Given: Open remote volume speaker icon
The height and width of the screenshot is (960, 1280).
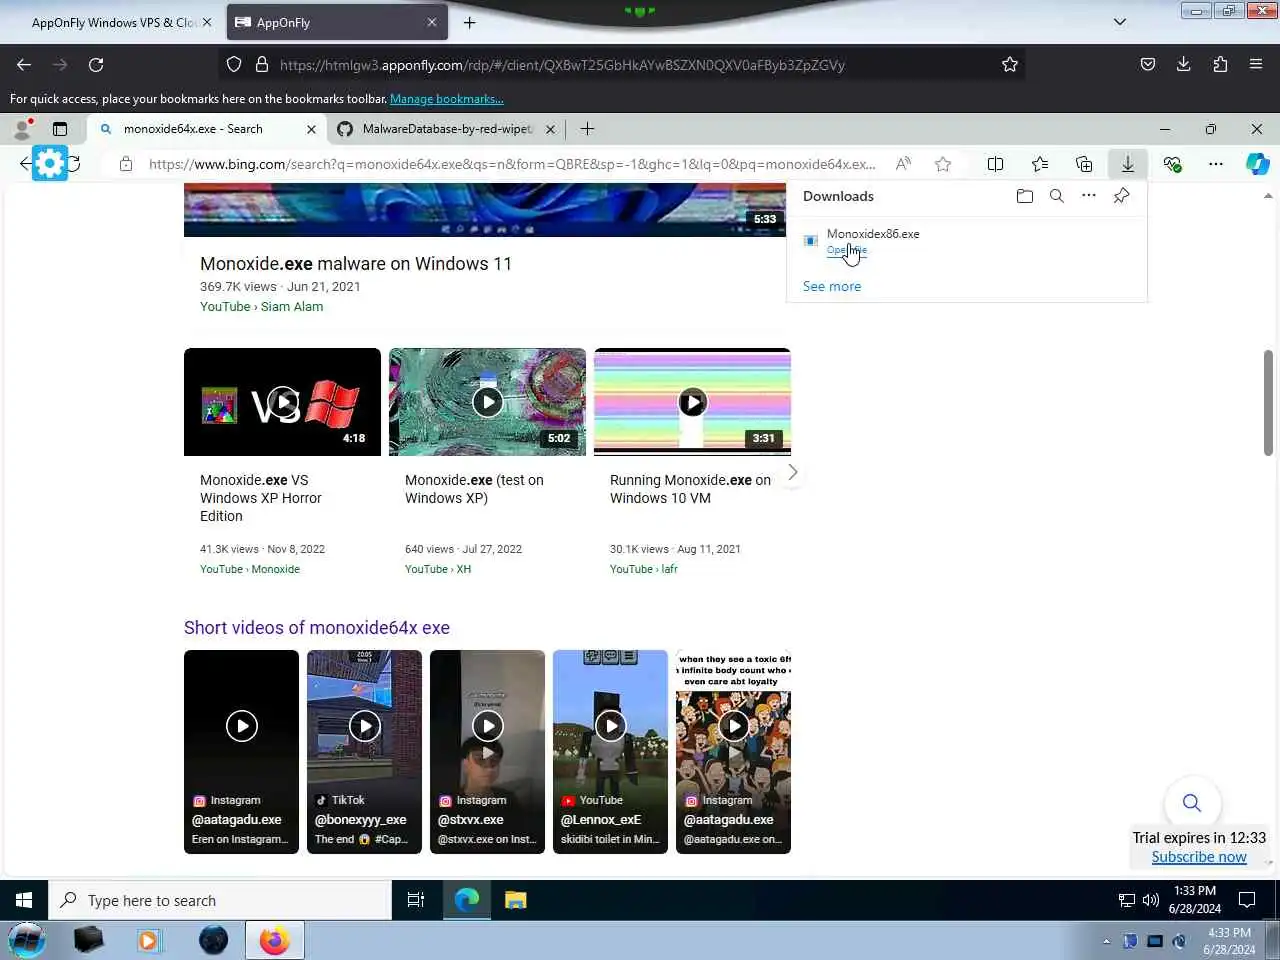Looking at the screenshot, I should pyautogui.click(x=1151, y=900).
